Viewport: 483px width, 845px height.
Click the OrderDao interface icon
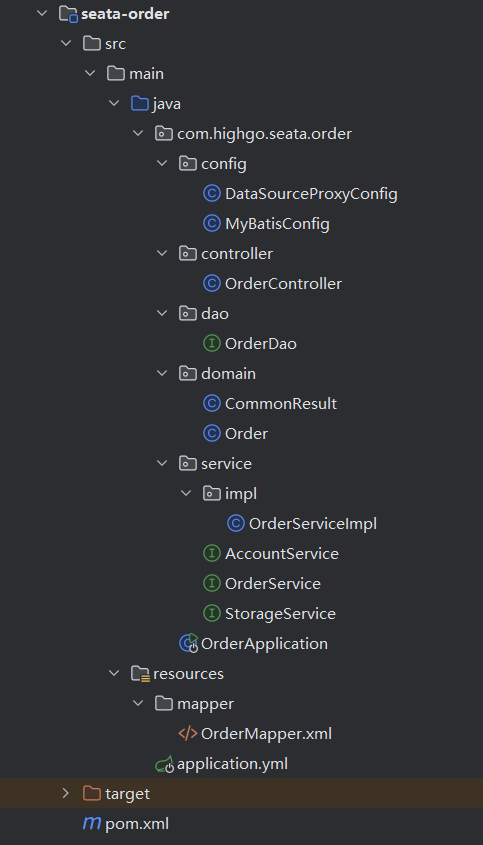tap(212, 343)
